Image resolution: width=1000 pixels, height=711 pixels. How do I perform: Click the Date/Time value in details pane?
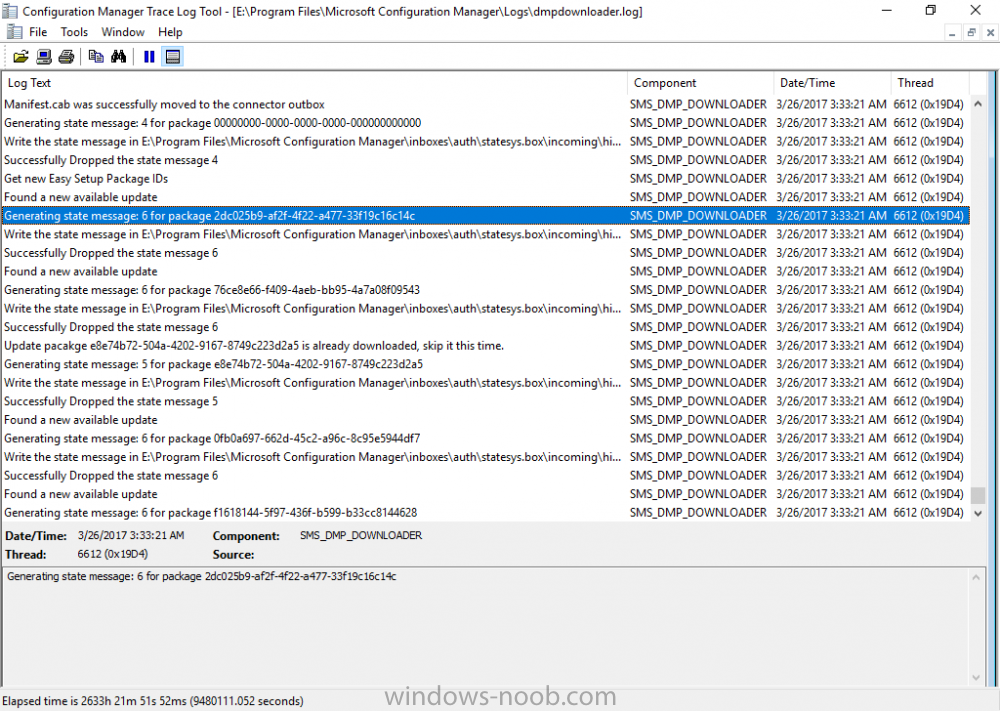click(x=131, y=536)
